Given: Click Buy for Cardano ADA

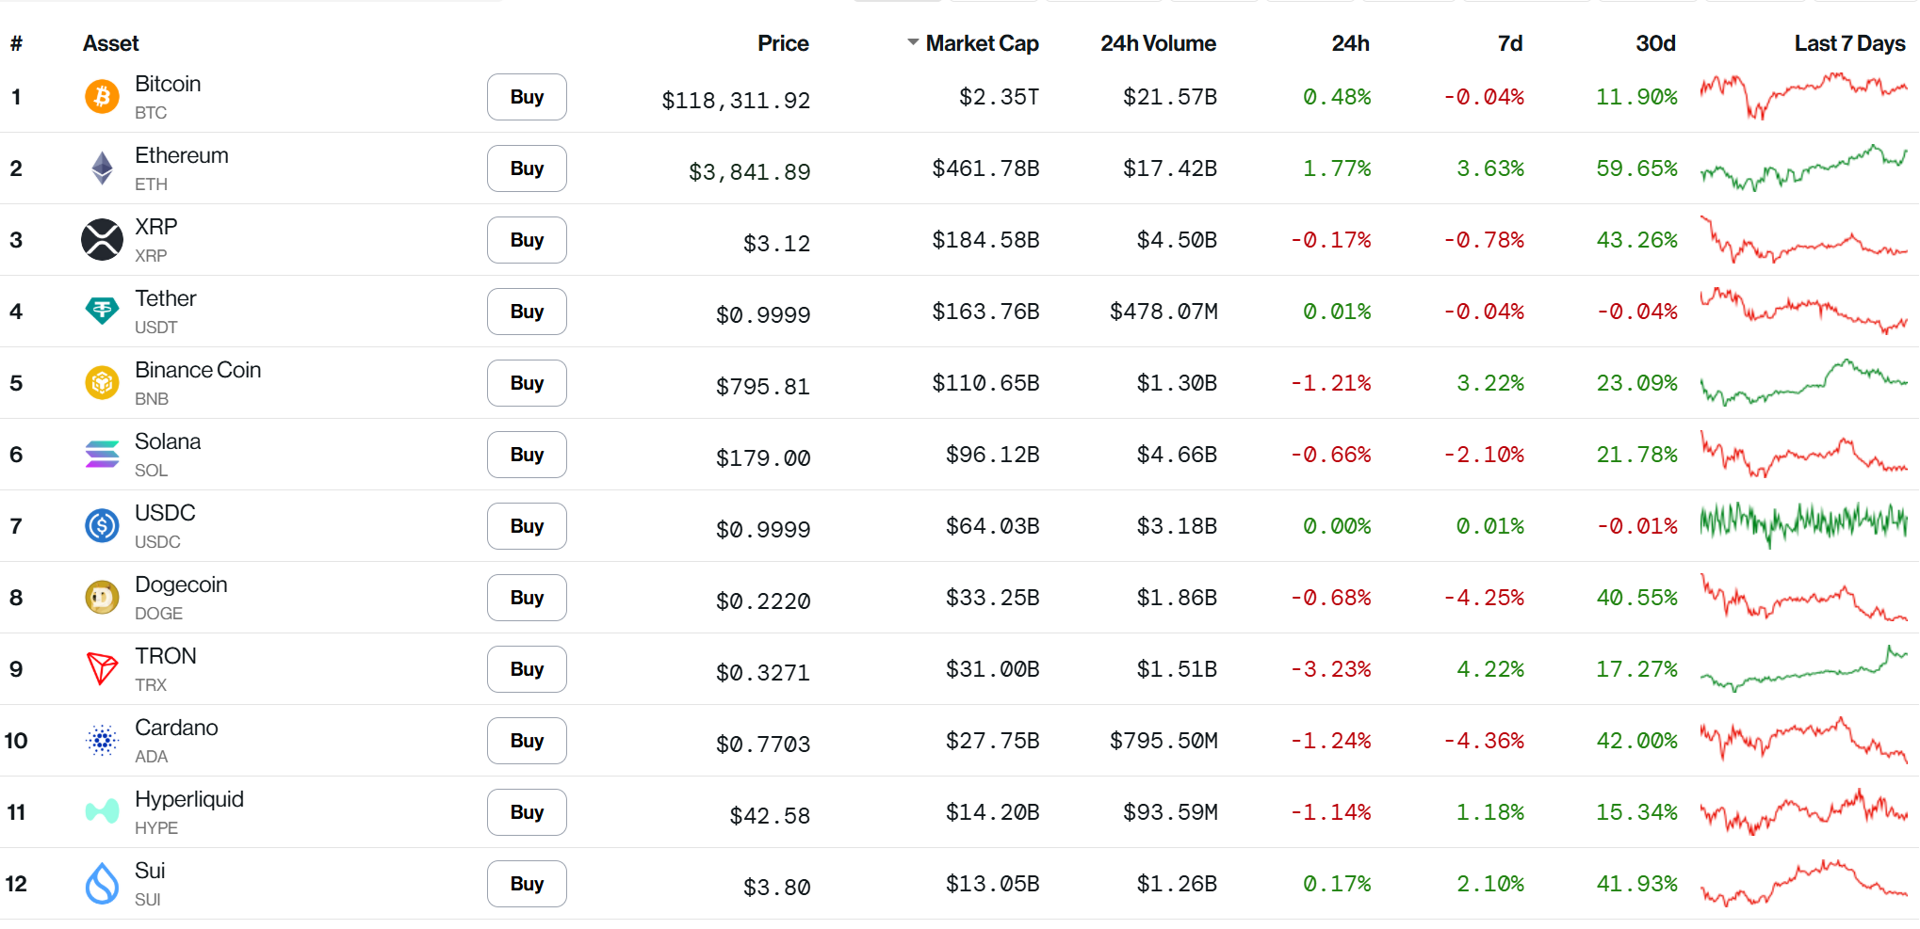Looking at the screenshot, I should (x=527, y=741).
